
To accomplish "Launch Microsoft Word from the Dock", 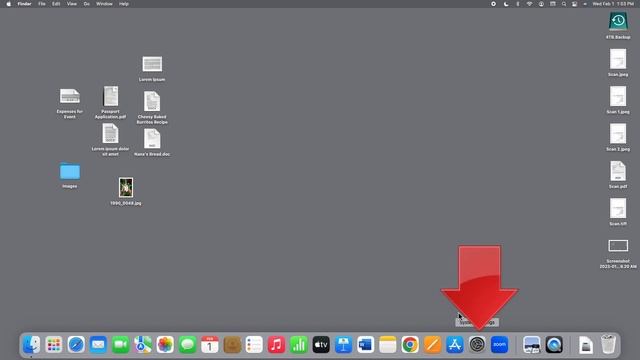I will click(x=365, y=345).
